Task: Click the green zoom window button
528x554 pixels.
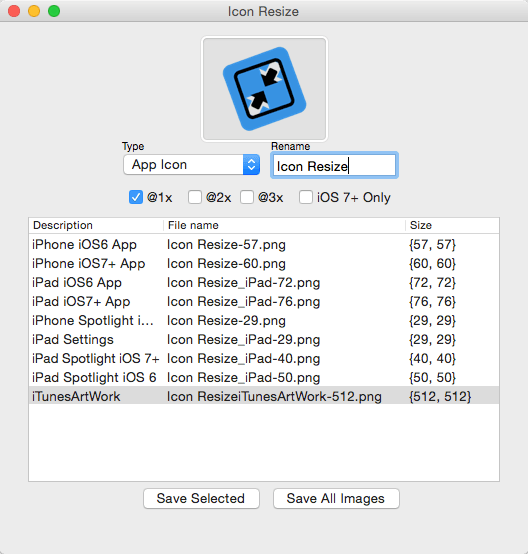Action: (54, 11)
